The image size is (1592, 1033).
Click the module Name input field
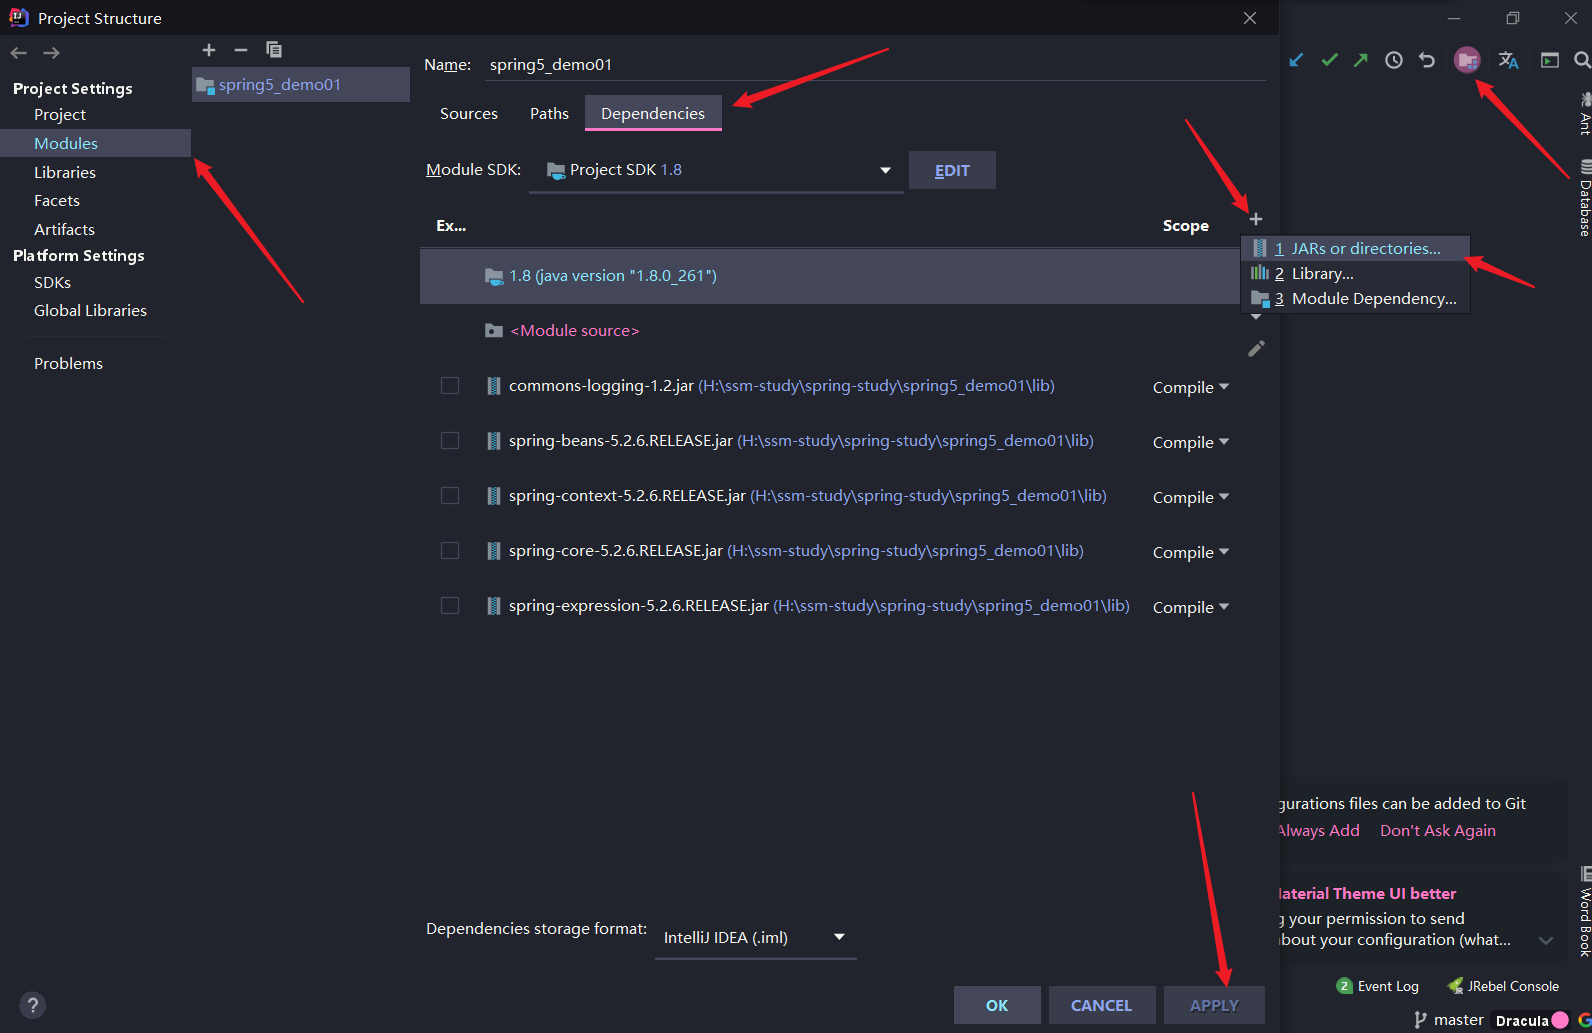click(875, 64)
